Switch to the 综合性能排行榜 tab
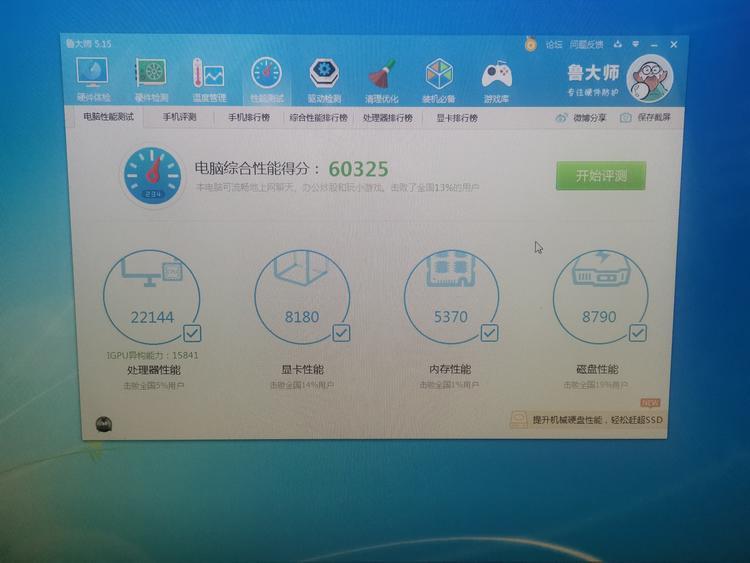Screen dimensions: 750x563 pyautogui.click(x=318, y=118)
